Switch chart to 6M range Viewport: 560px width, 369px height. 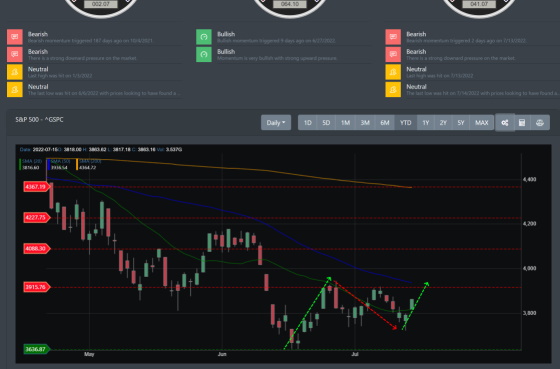(385, 123)
